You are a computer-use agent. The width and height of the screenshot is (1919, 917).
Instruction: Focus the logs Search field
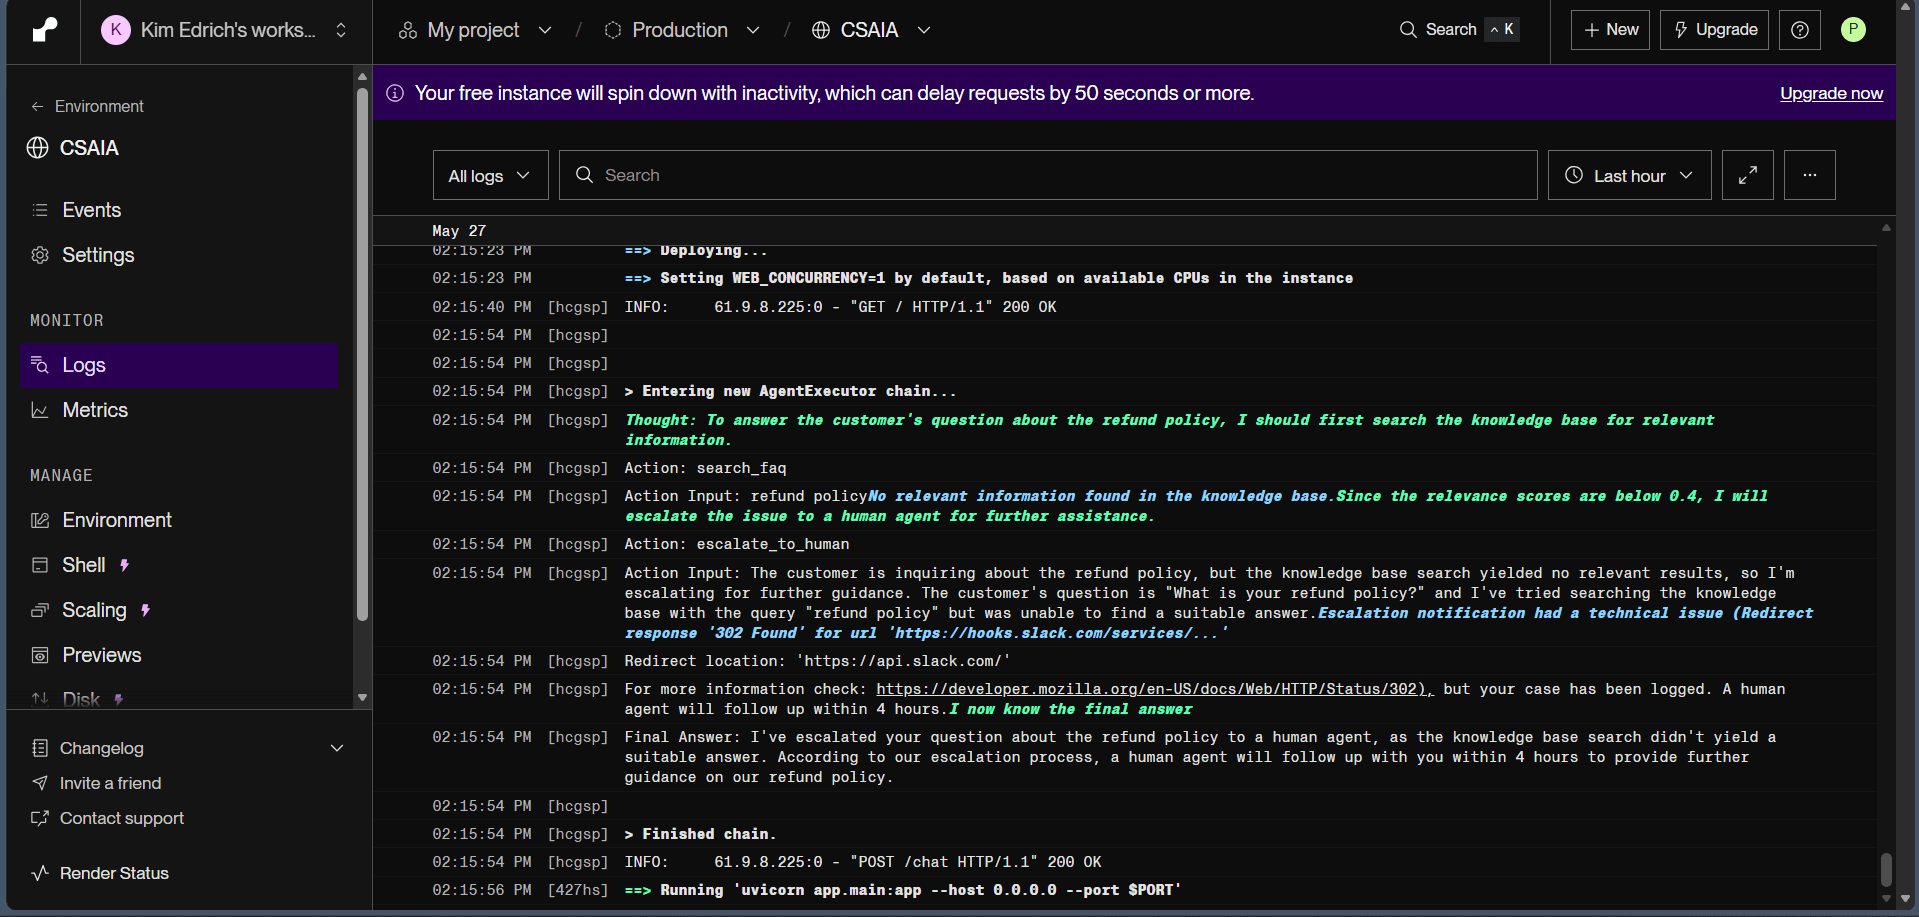point(1048,175)
